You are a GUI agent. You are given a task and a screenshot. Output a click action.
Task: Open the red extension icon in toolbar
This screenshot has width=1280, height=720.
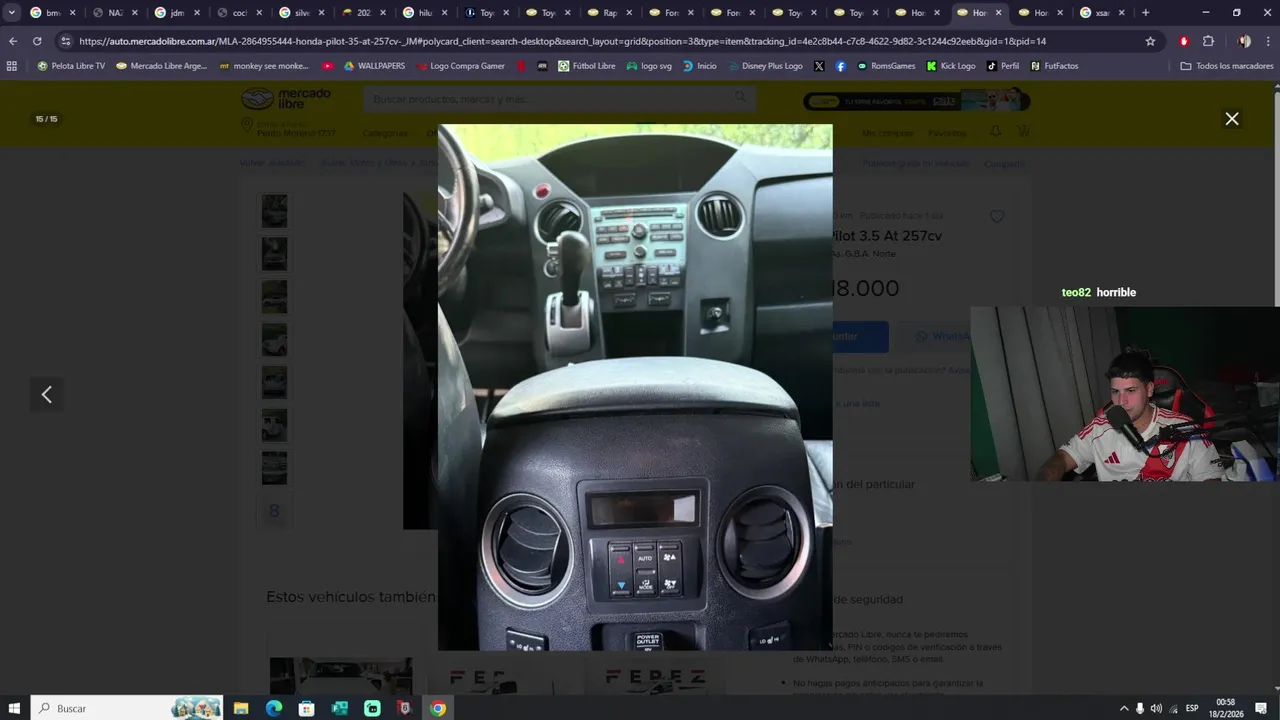pos(1184,41)
